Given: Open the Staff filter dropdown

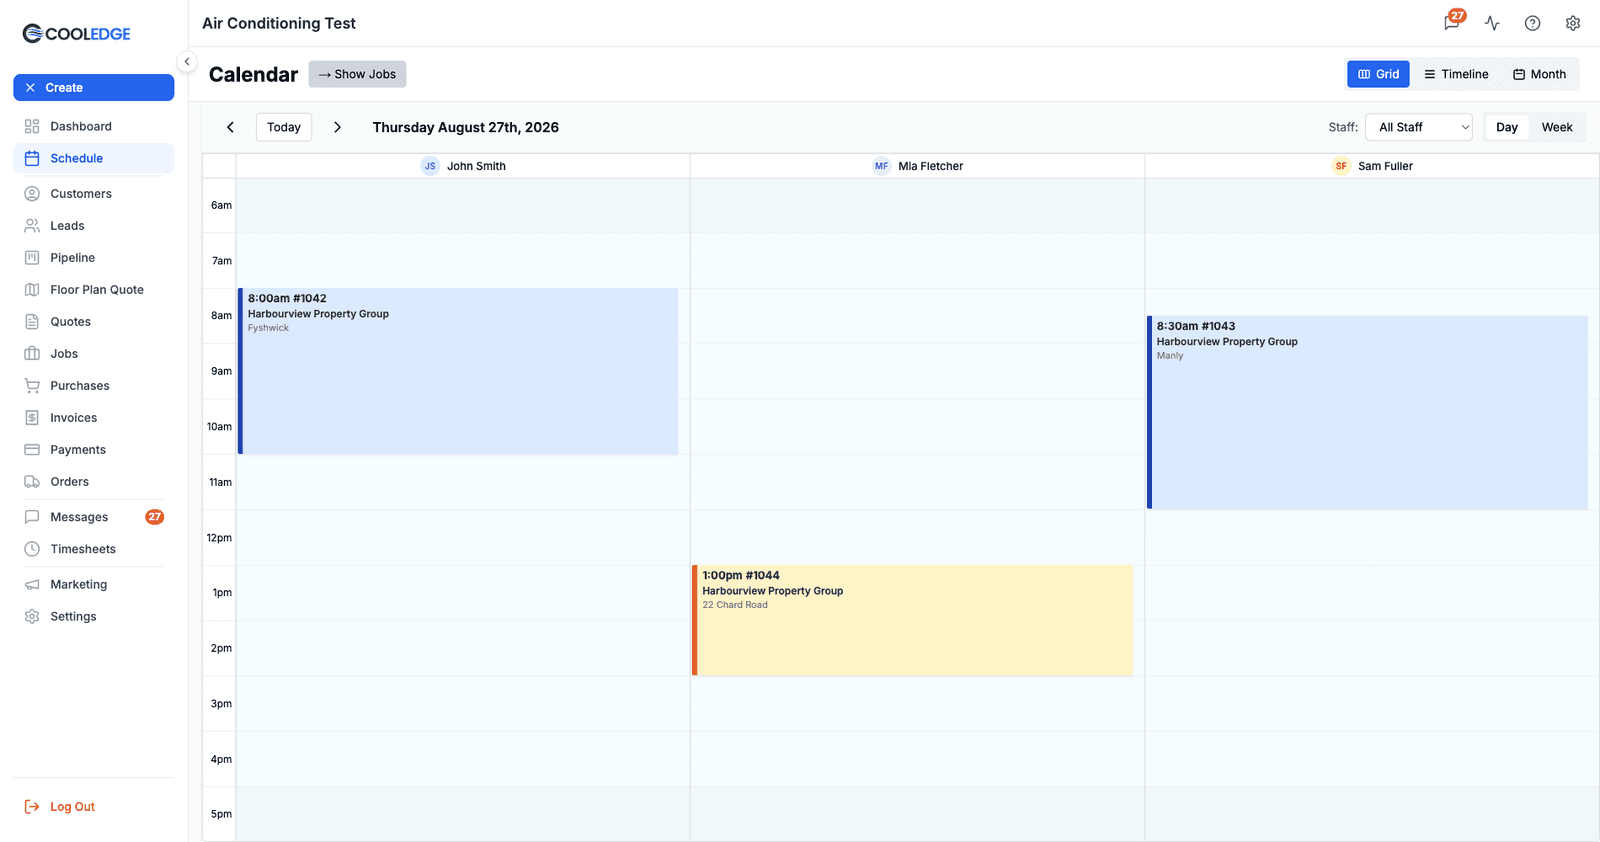Looking at the screenshot, I should 1419,127.
